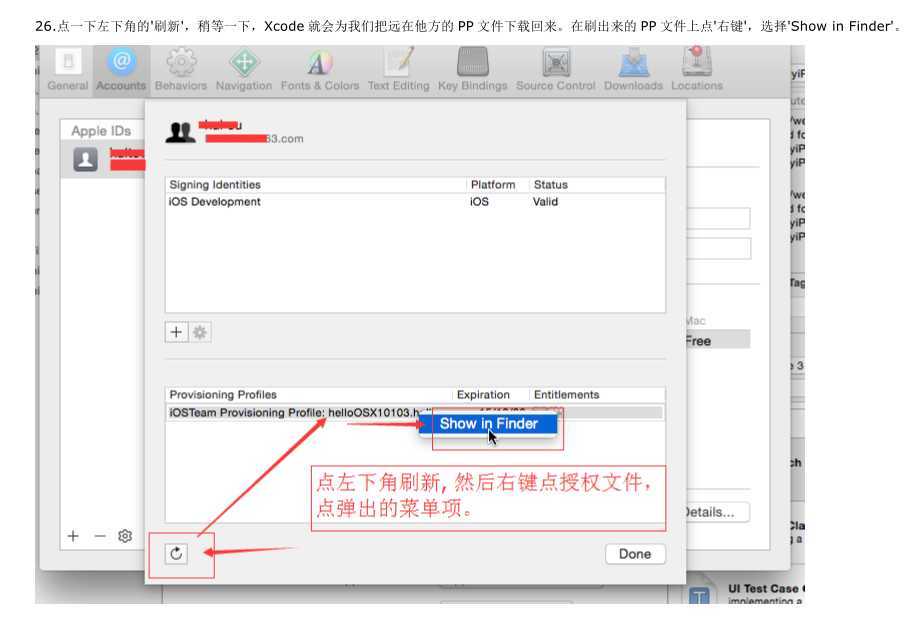
Task: Click the Status column header
Action: [x=551, y=185]
